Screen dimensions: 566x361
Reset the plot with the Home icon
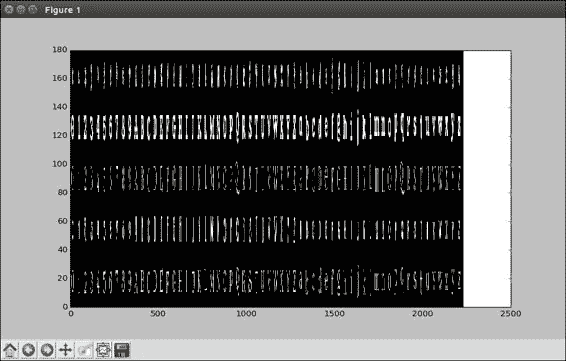[x=10, y=350]
